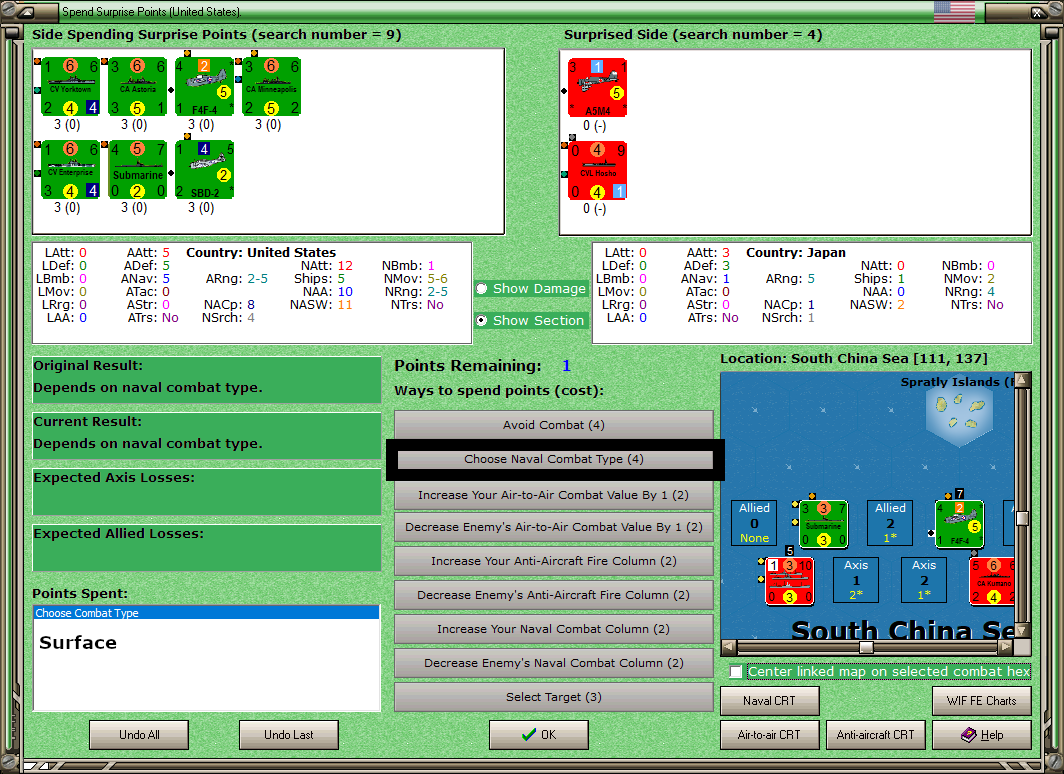Click map scroll down arrow
This screenshot has width=1064, height=774.
point(1022,632)
